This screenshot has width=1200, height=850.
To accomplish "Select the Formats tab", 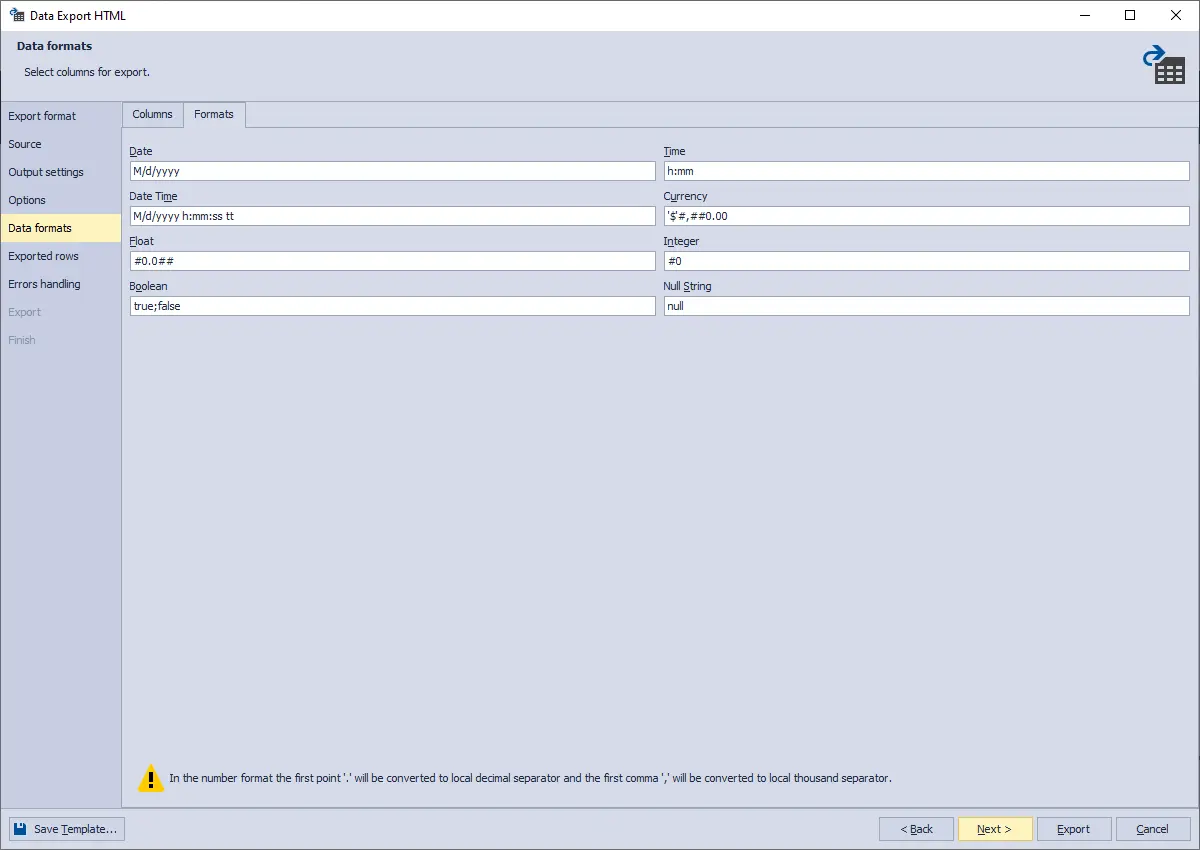I will click(214, 114).
